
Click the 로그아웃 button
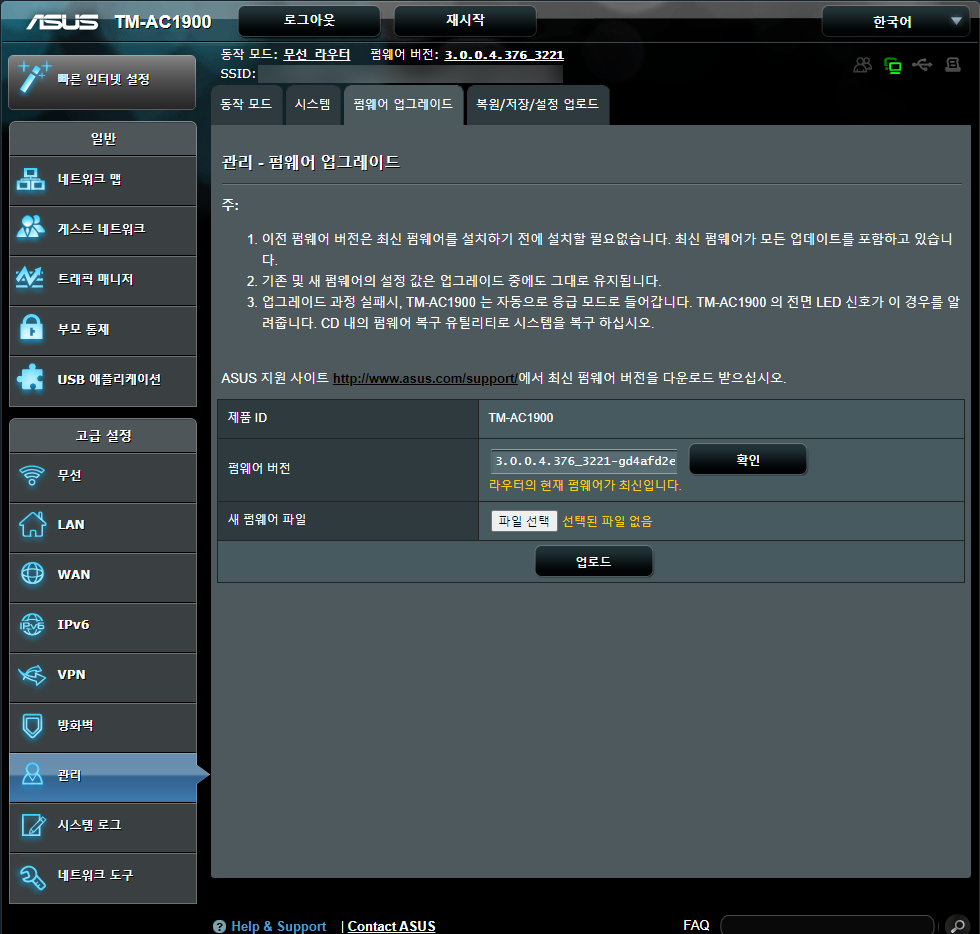[309, 21]
